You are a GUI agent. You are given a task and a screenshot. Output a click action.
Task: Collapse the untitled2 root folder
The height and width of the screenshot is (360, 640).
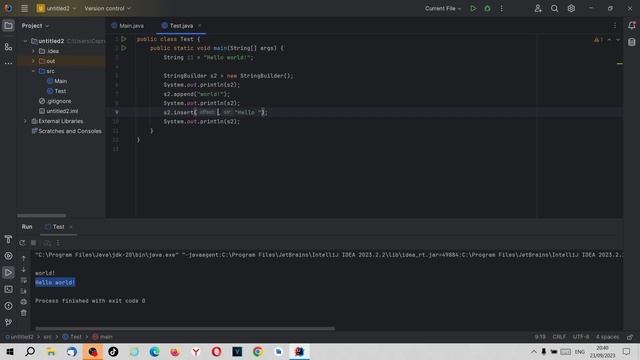25,41
